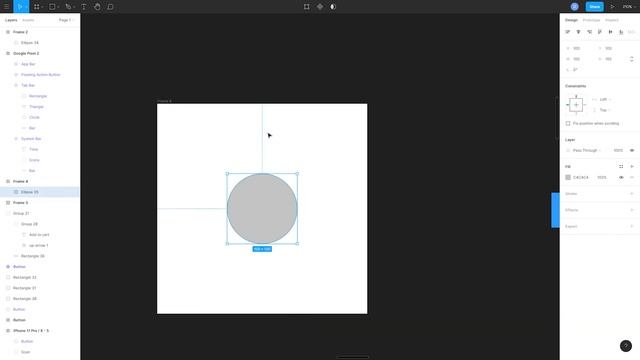Image resolution: width=640 pixels, height=360 pixels.
Task: Select Rectangle 22 layer
Action: (x=40, y=277)
